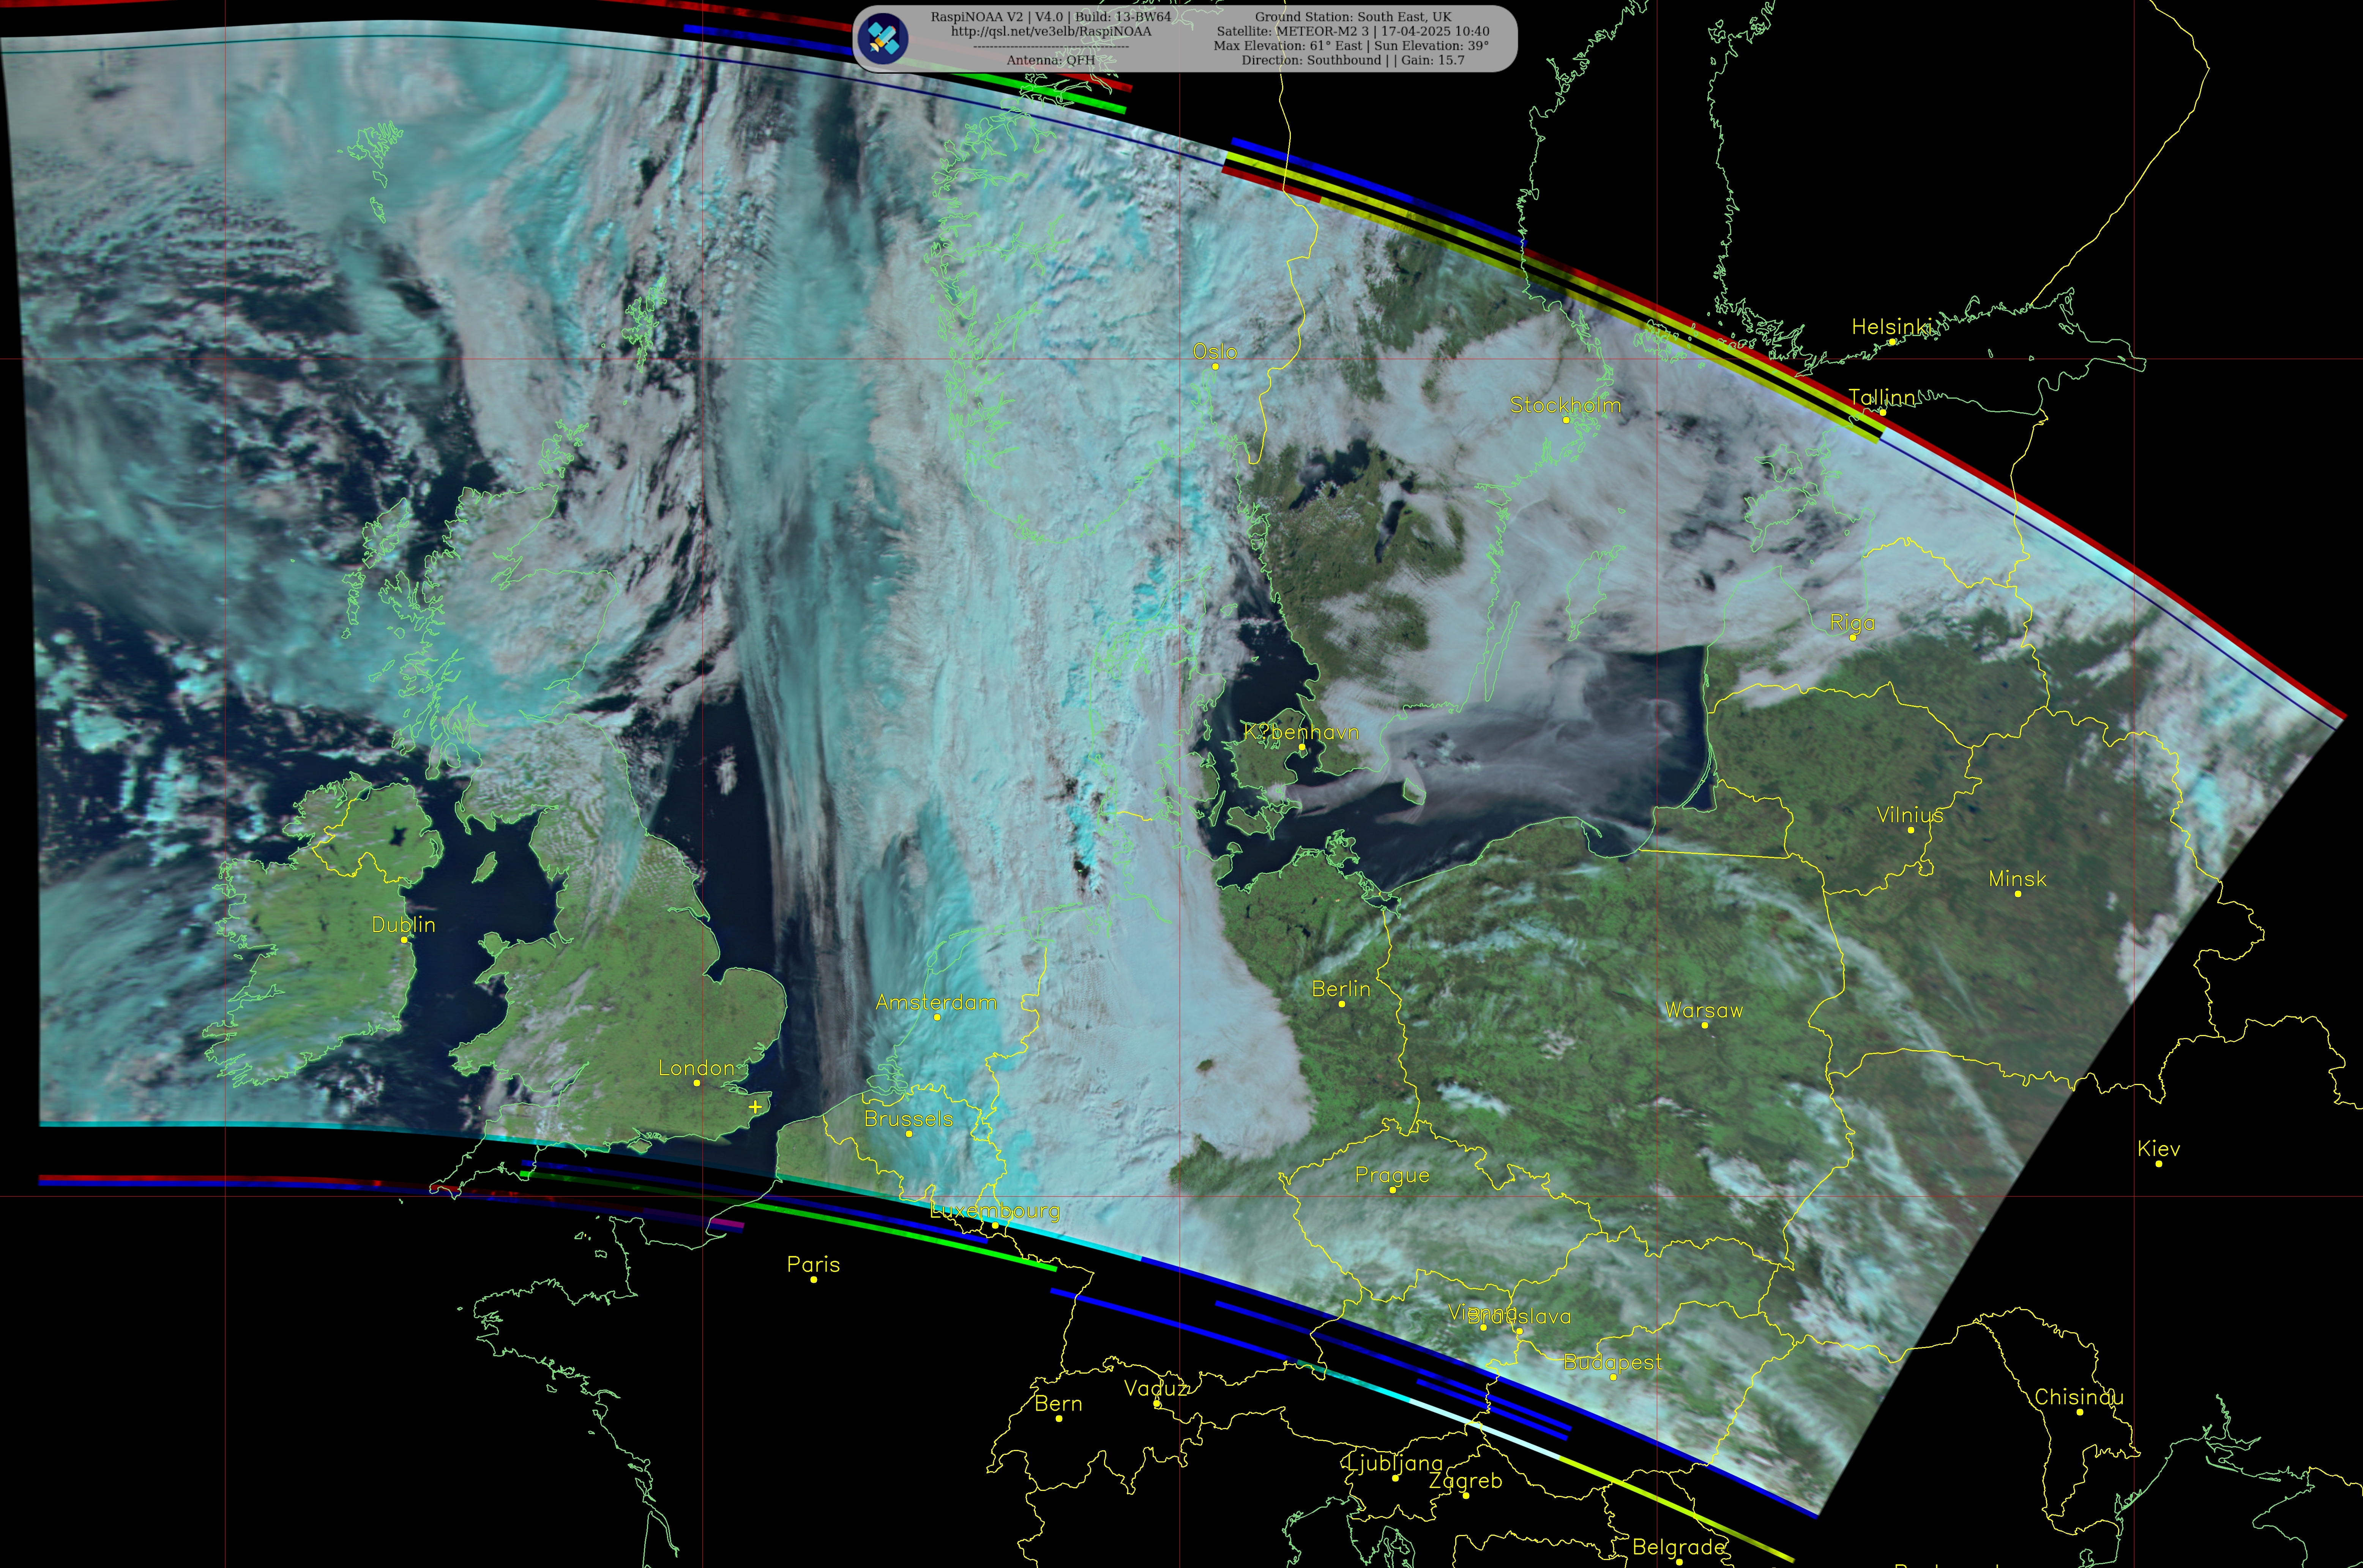Click the Paris city label
The height and width of the screenshot is (1568, 2363).
(813, 1265)
